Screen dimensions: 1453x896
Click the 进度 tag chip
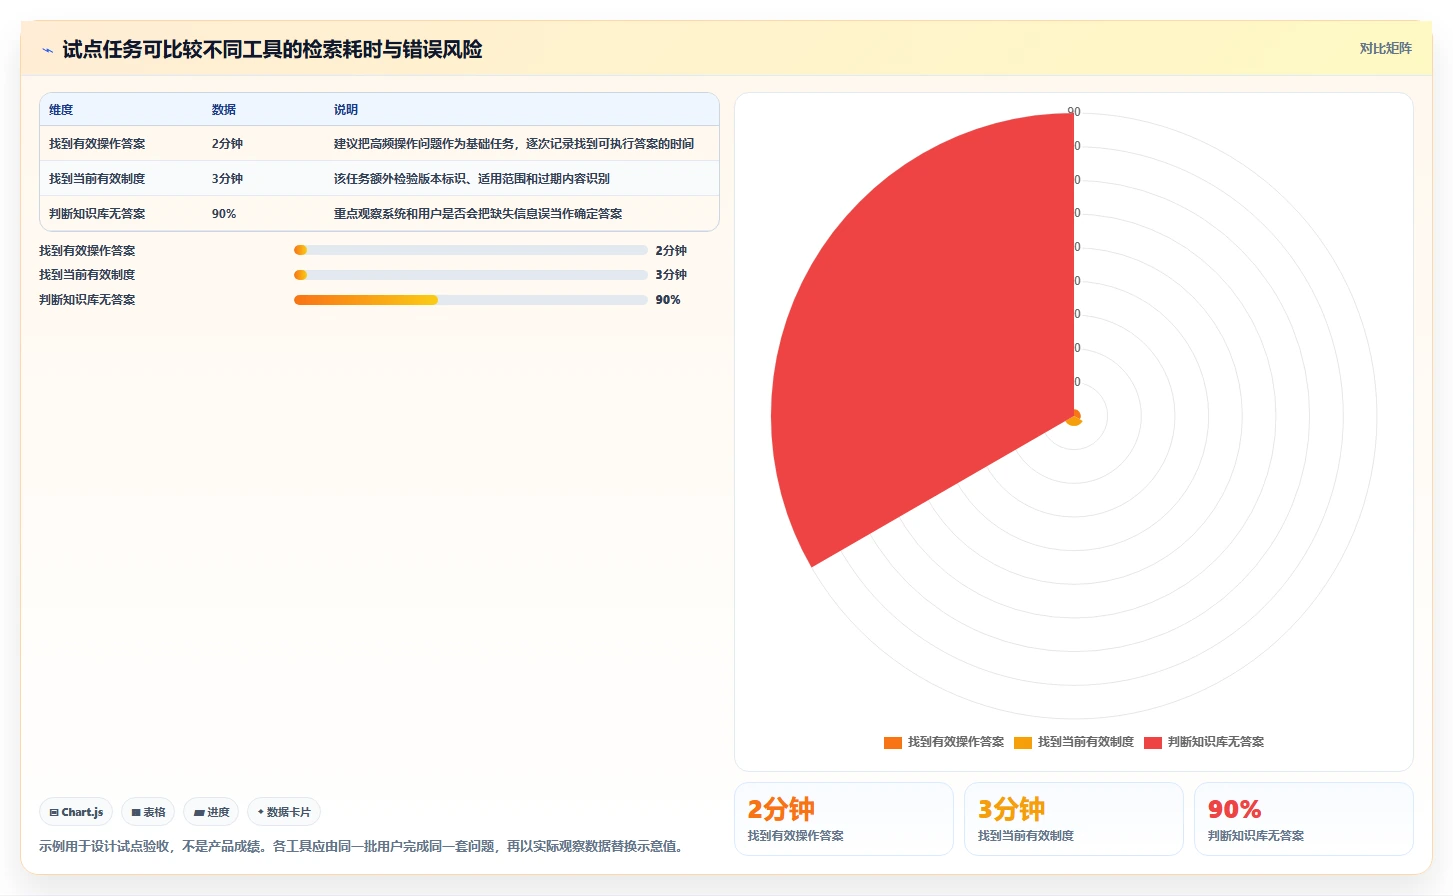click(x=211, y=812)
